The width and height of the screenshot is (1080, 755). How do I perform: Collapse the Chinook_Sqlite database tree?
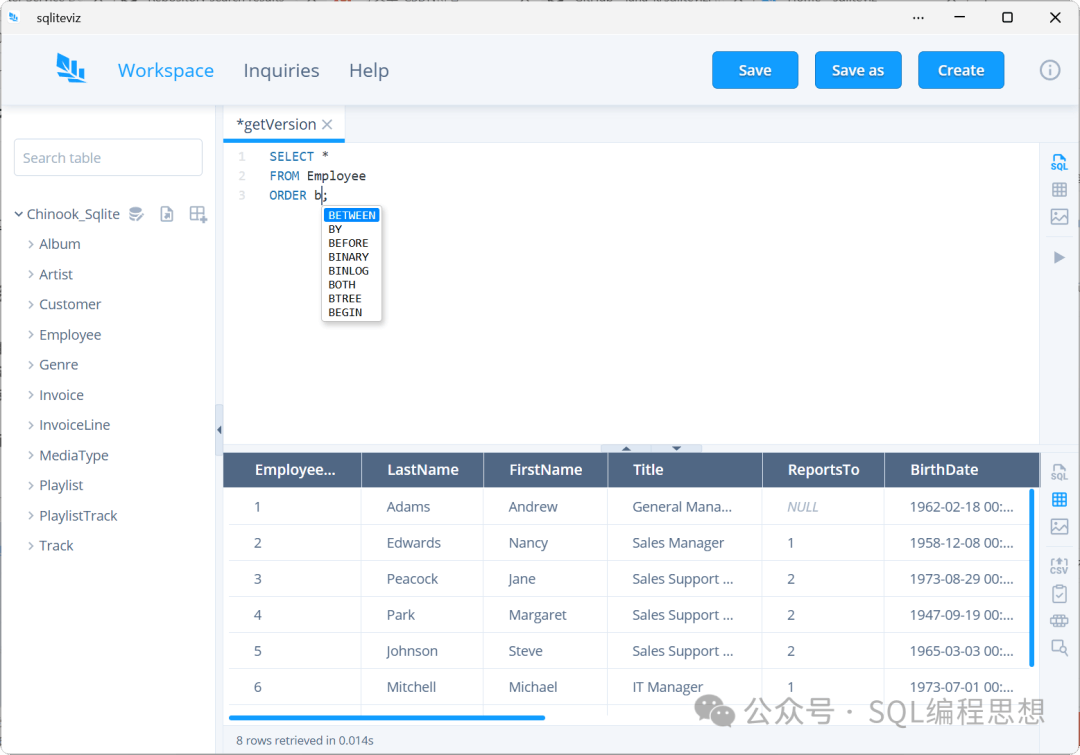point(19,214)
